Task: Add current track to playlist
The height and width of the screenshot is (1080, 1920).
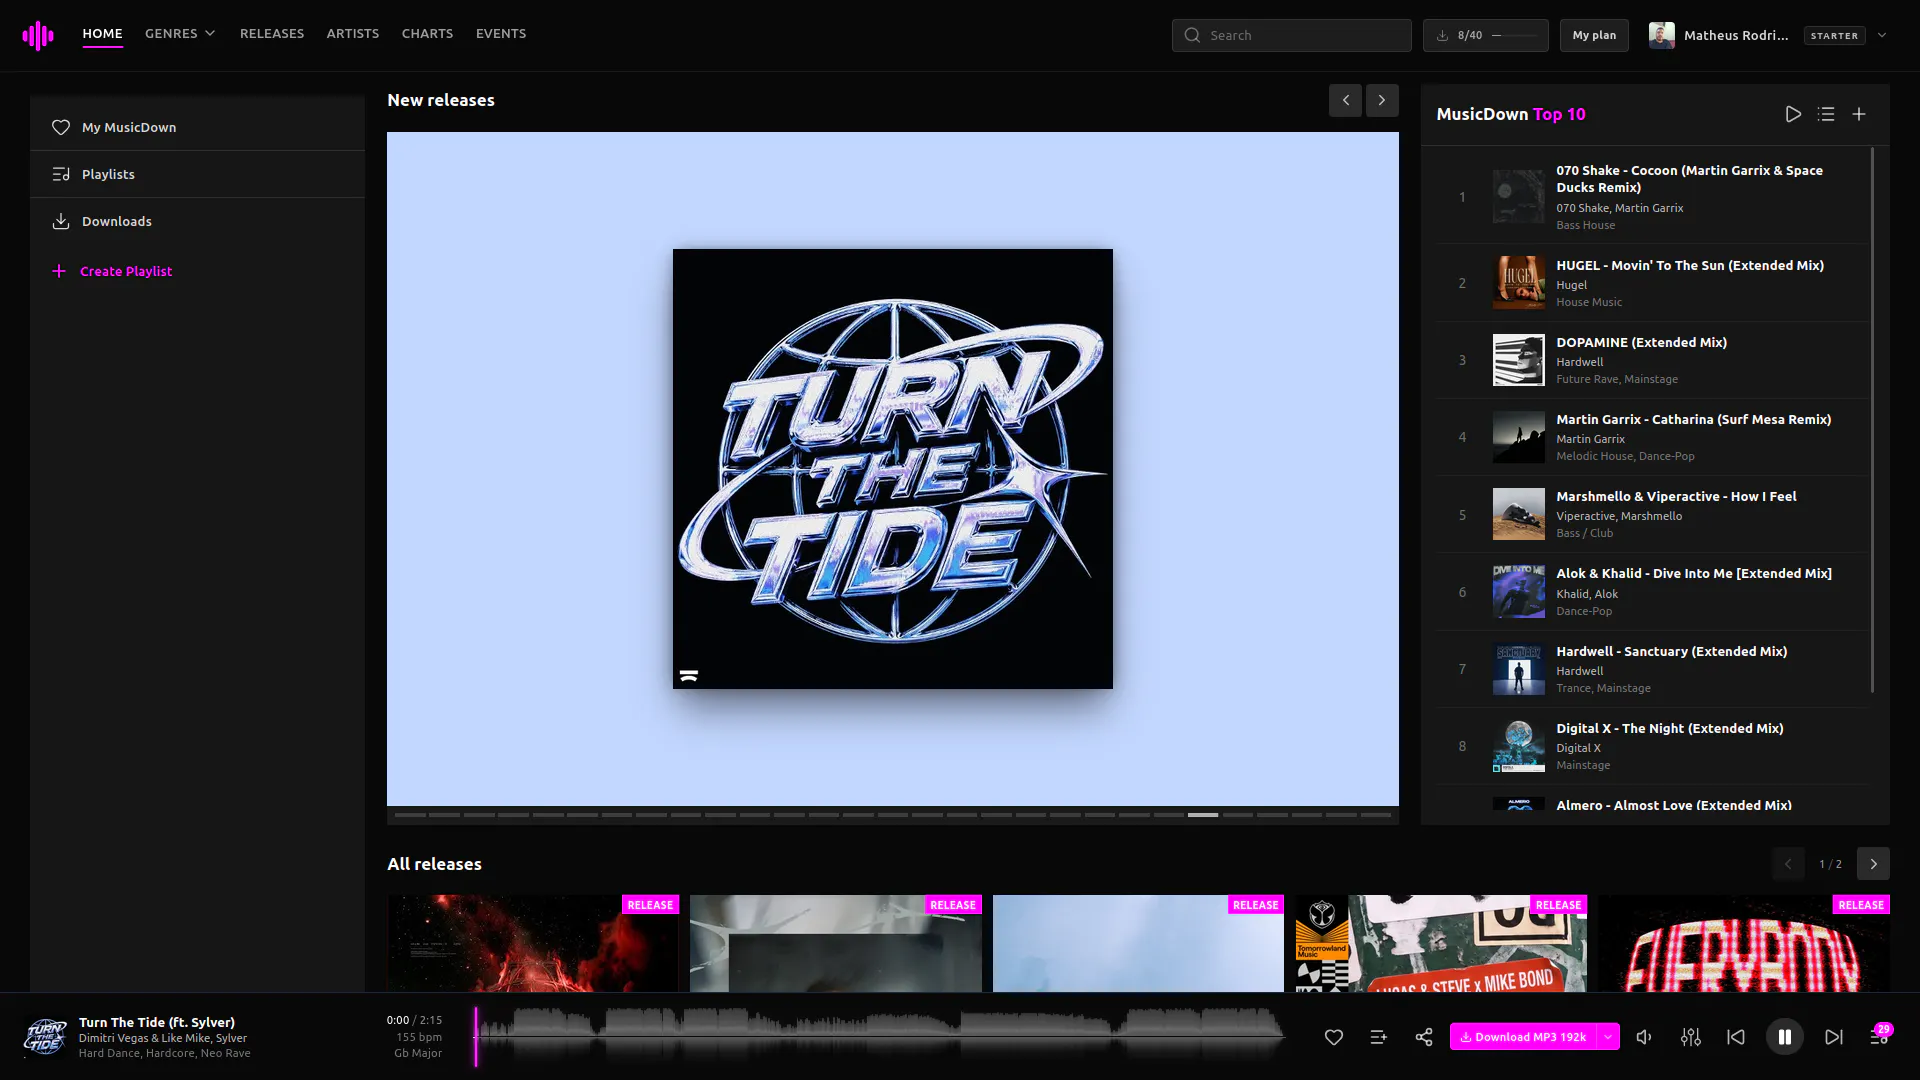Action: tap(1378, 1037)
